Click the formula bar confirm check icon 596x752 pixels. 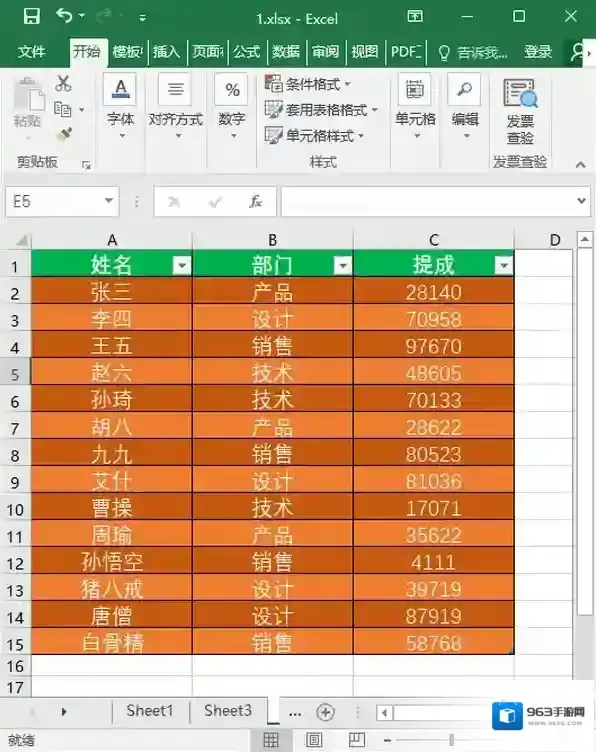[215, 202]
